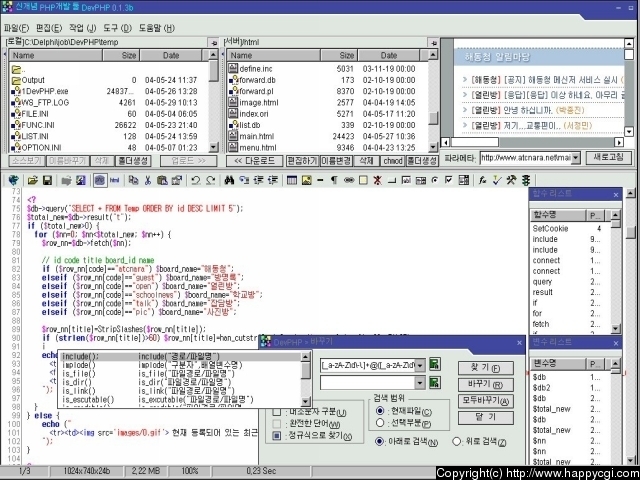Click the green icon beside the replace field
The width and height of the screenshot is (640, 480).
(435, 382)
